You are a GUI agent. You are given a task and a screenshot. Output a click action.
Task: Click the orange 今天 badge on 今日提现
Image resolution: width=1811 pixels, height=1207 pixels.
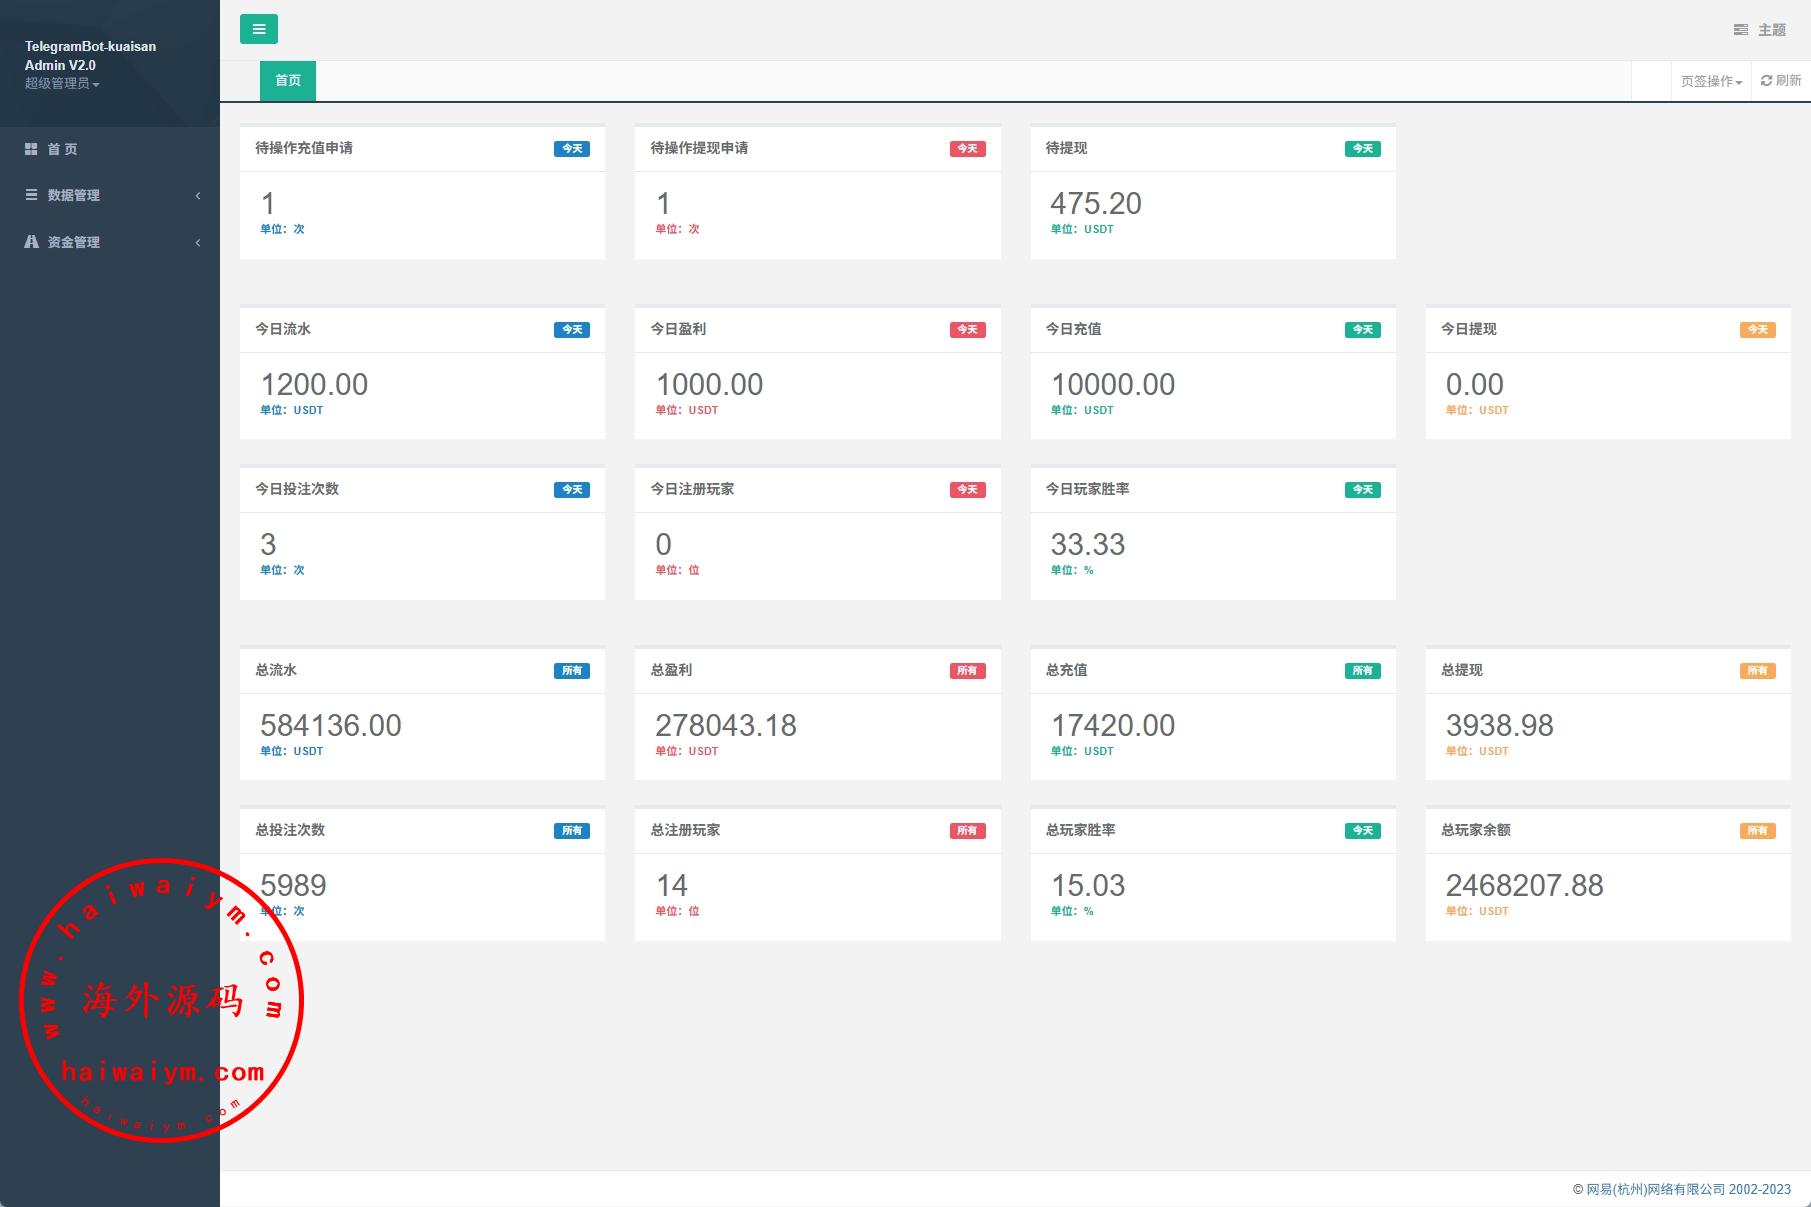coord(1757,330)
